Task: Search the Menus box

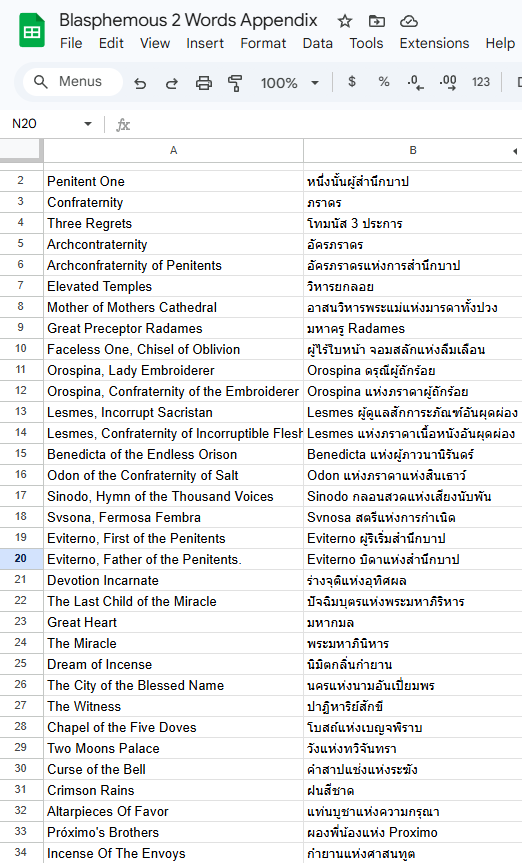Action: tap(73, 82)
